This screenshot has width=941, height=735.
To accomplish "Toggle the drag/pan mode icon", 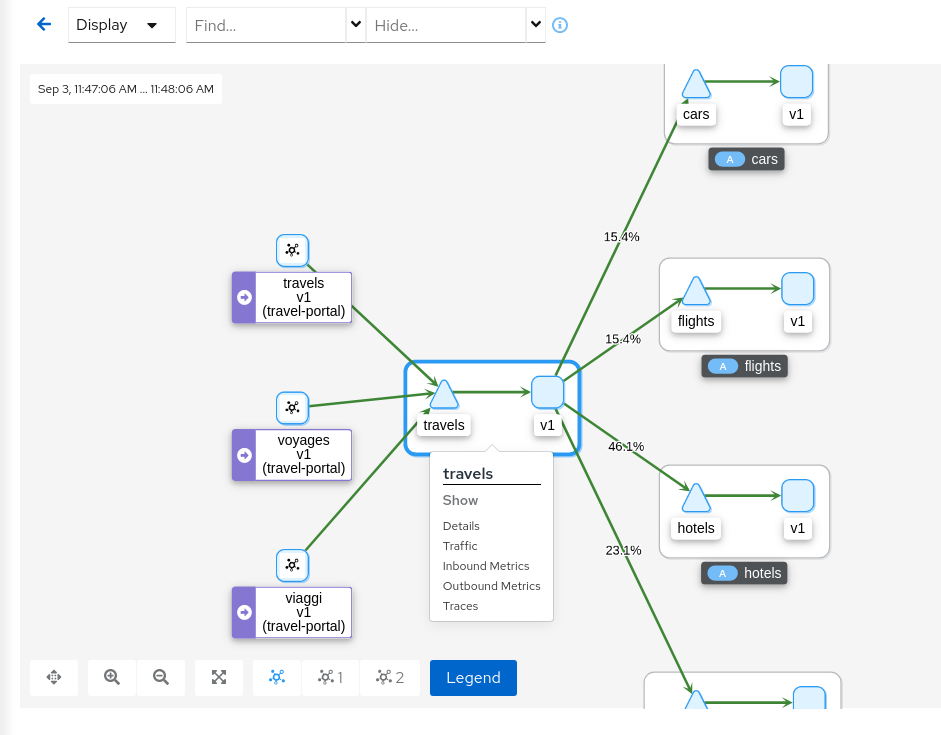I will tap(54, 677).
